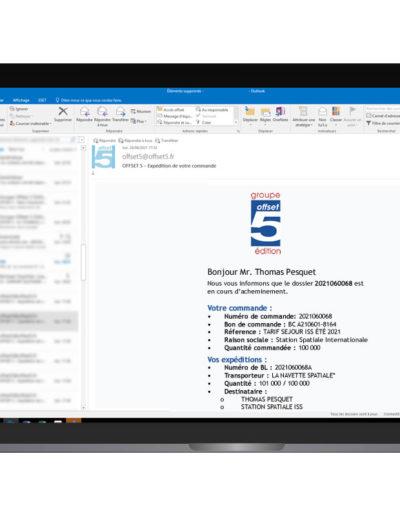Select the Au responsable quick action
400x516 pixels.
(212, 110)
